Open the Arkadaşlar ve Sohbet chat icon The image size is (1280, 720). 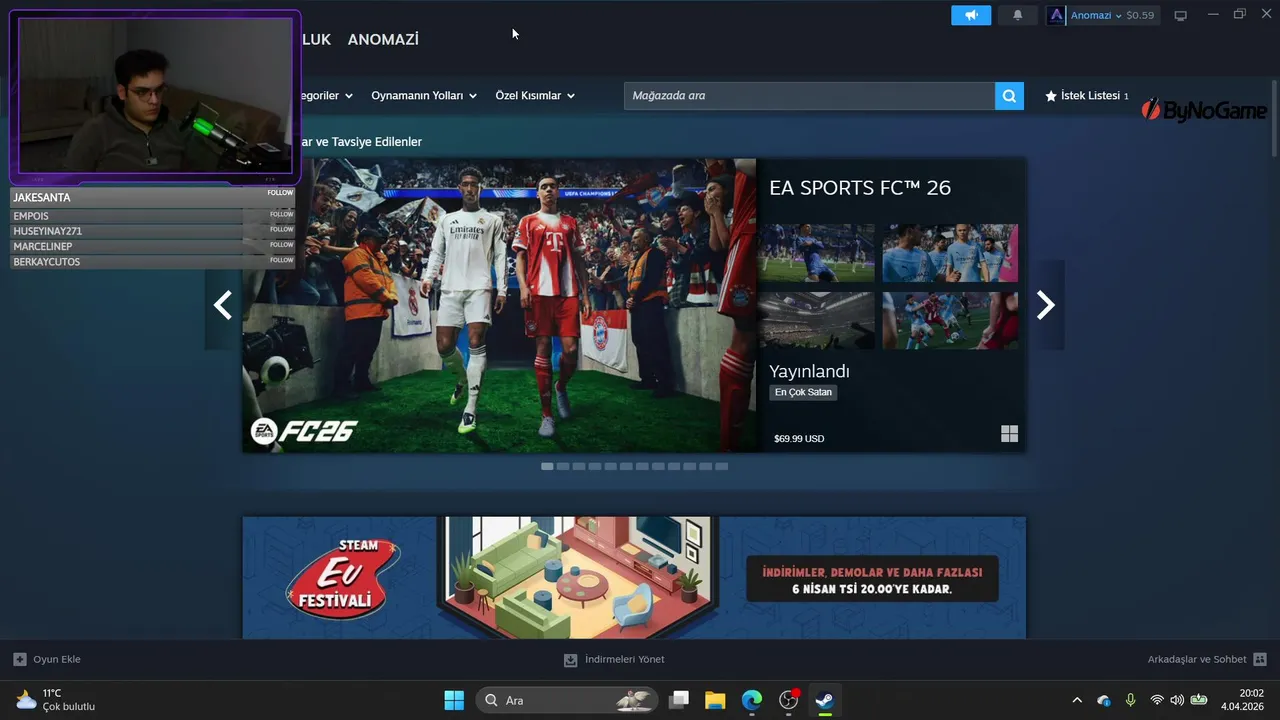click(1260, 659)
